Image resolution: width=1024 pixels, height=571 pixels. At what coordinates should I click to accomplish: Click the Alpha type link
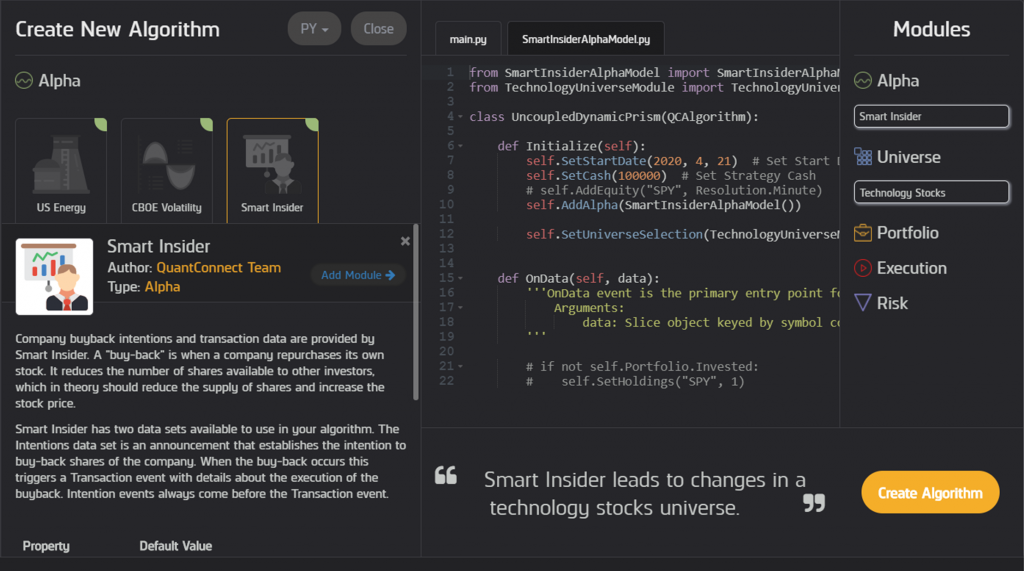[162, 287]
